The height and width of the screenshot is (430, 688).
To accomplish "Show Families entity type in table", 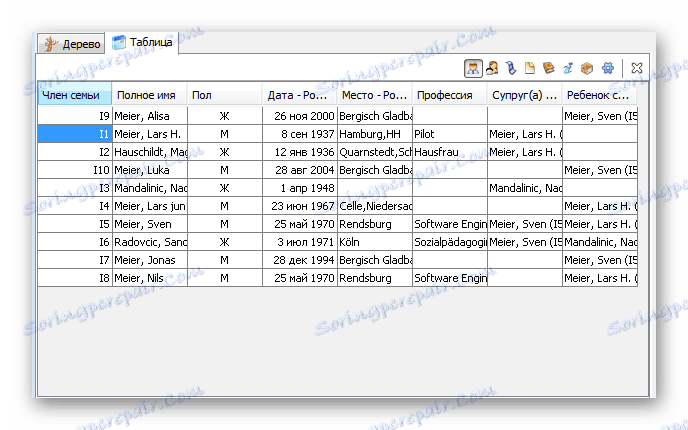I will pos(492,68).
